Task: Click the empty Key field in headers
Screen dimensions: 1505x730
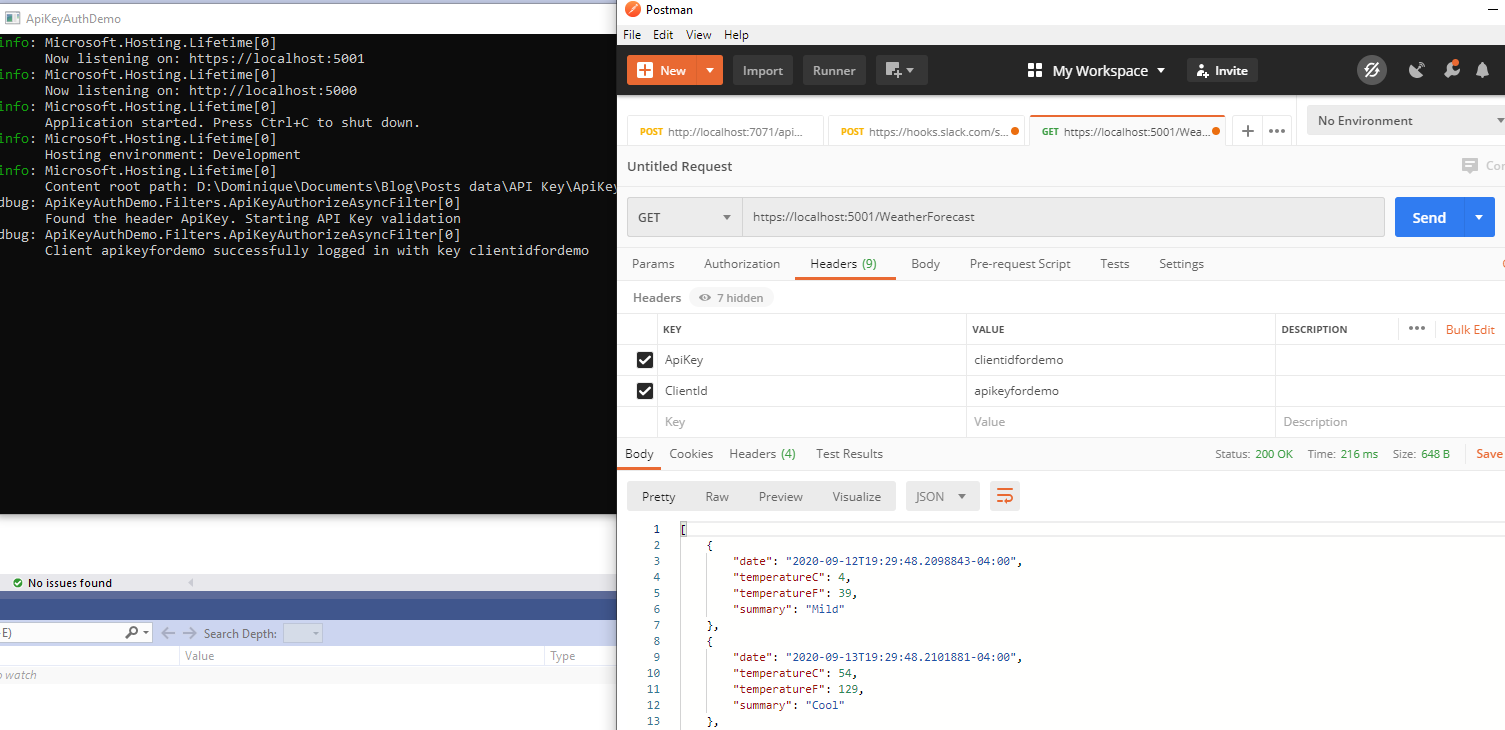Action: (x=812, y=422)
